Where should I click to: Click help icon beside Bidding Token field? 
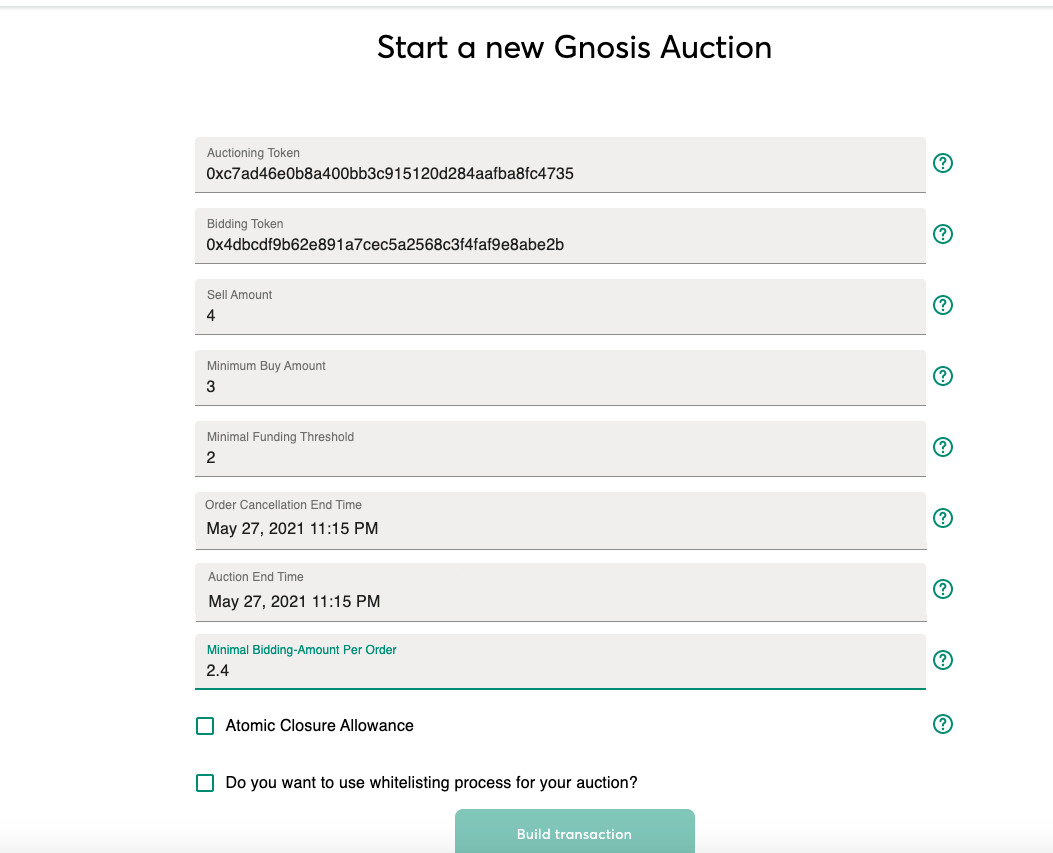pyautogui.click(x=942, y=234)
